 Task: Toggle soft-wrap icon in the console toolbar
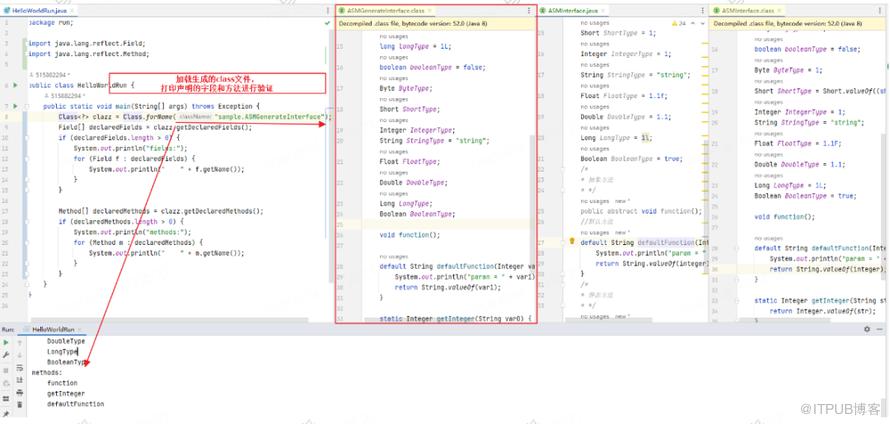[20, 367]
